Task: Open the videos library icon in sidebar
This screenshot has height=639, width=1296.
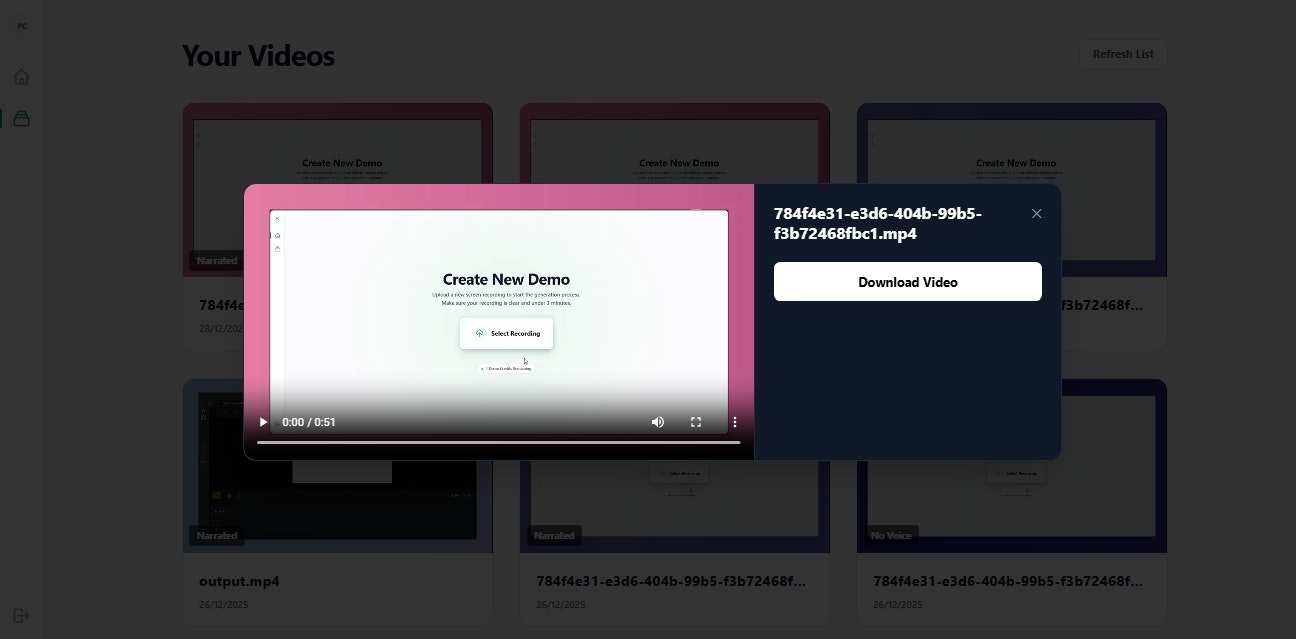Action: point(21,119)
